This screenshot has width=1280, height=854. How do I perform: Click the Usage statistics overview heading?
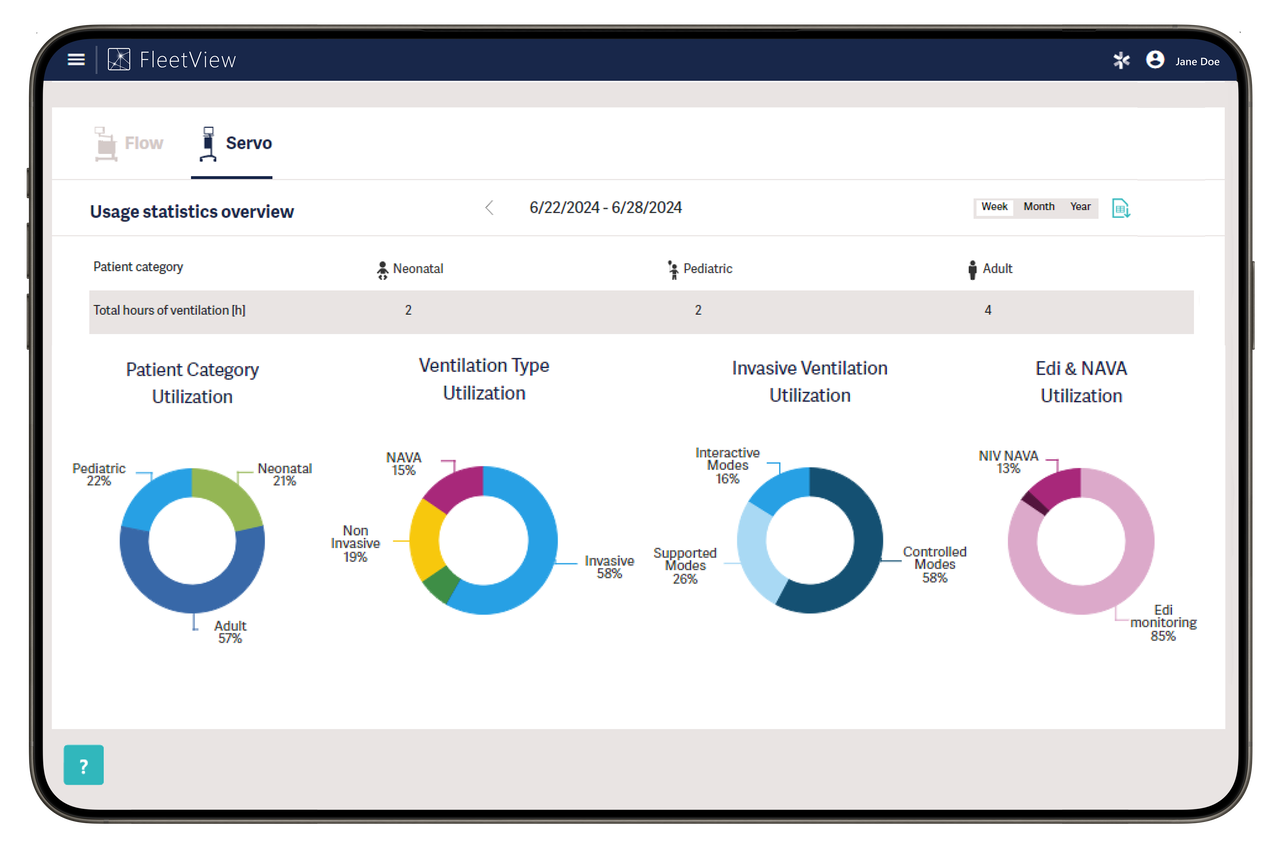click(192, 212)
